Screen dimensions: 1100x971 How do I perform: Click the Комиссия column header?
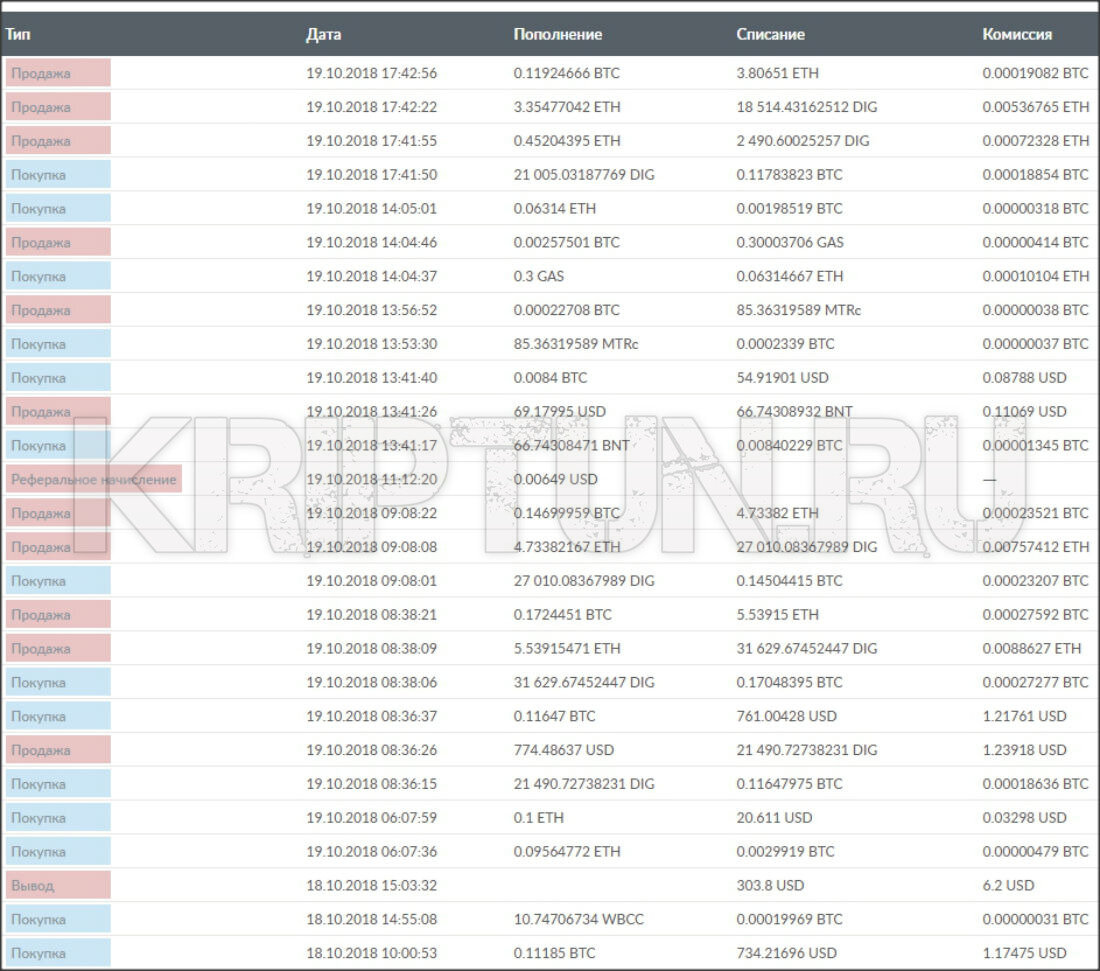[1017, 34]
